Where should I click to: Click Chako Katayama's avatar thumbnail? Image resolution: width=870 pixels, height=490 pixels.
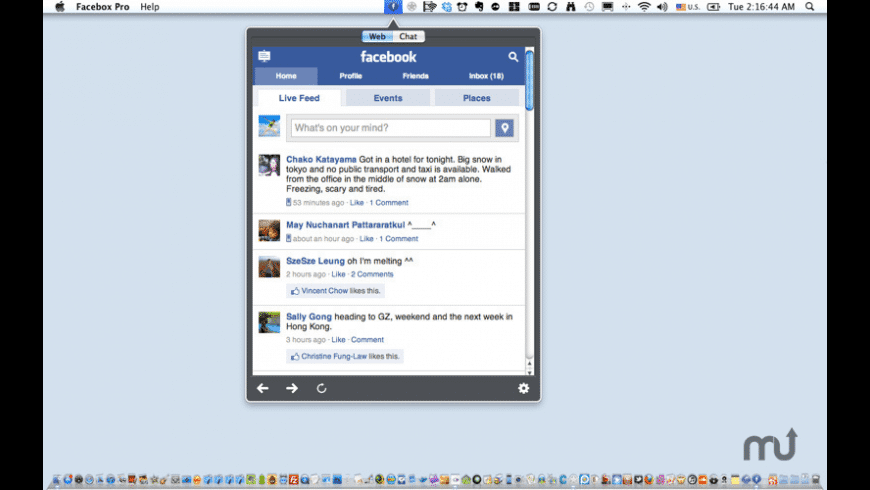[x=269, y=165]
